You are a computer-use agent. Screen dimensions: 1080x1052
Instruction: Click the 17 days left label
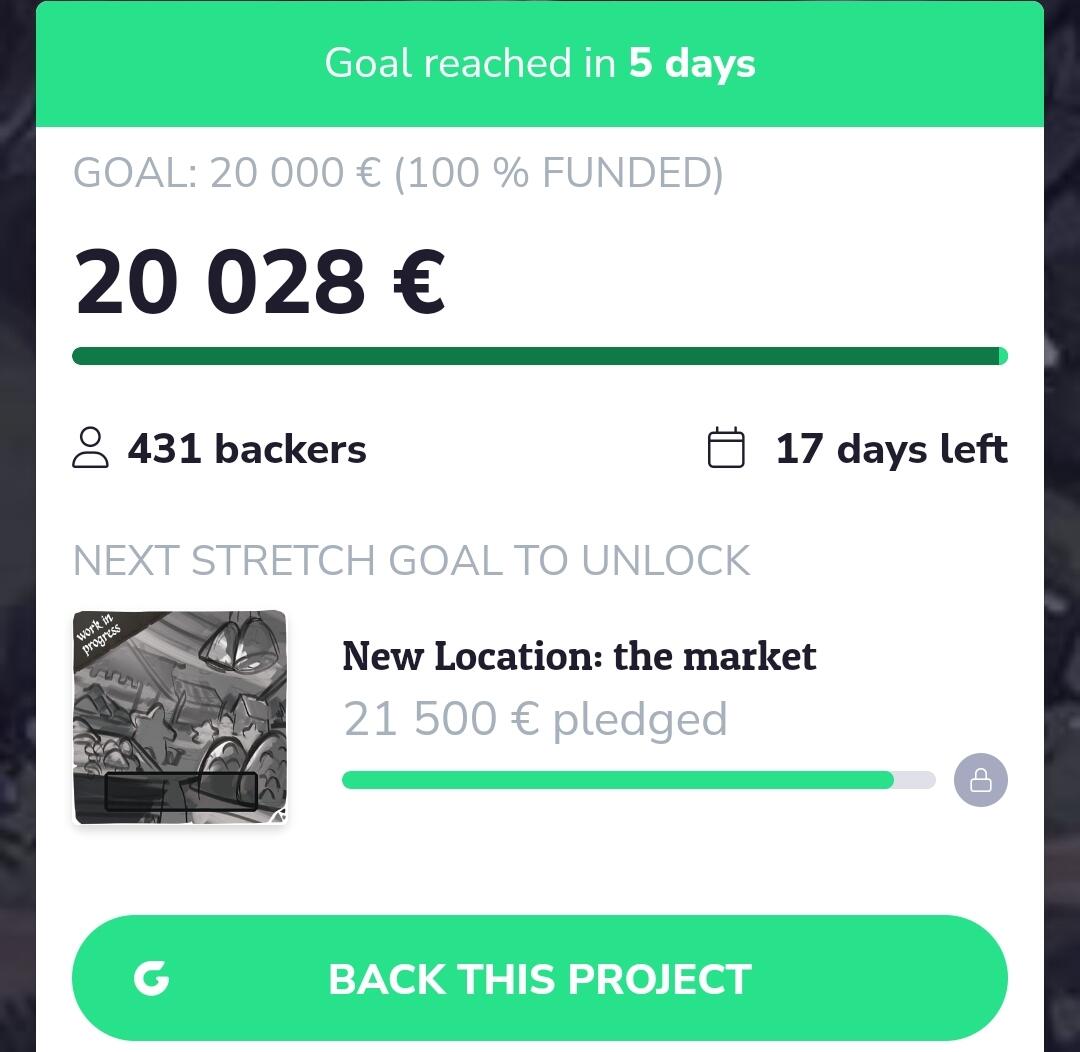click(891, 449)
